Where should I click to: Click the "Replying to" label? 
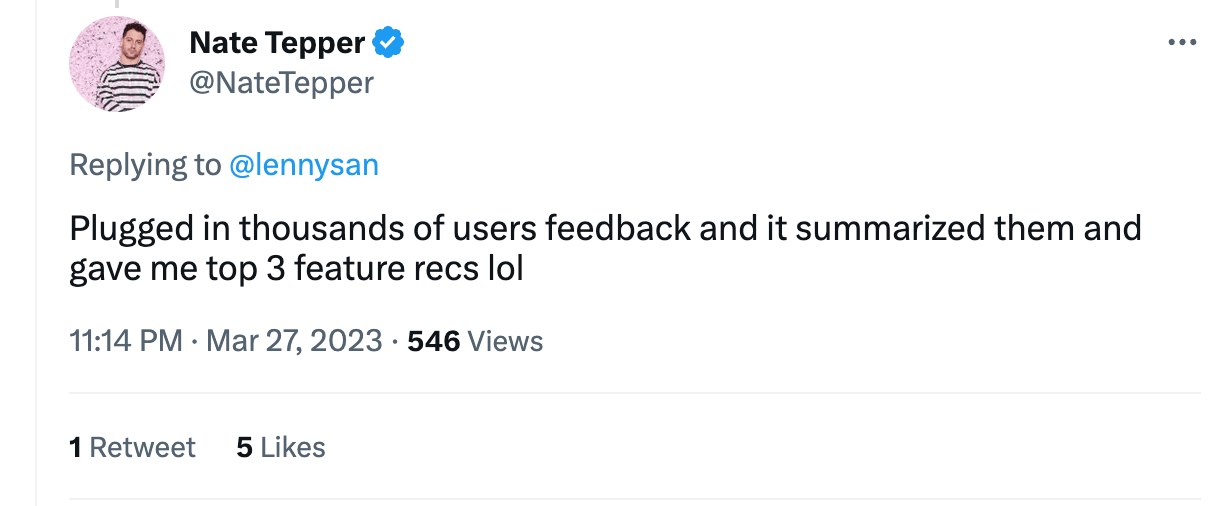click(145, 165)
